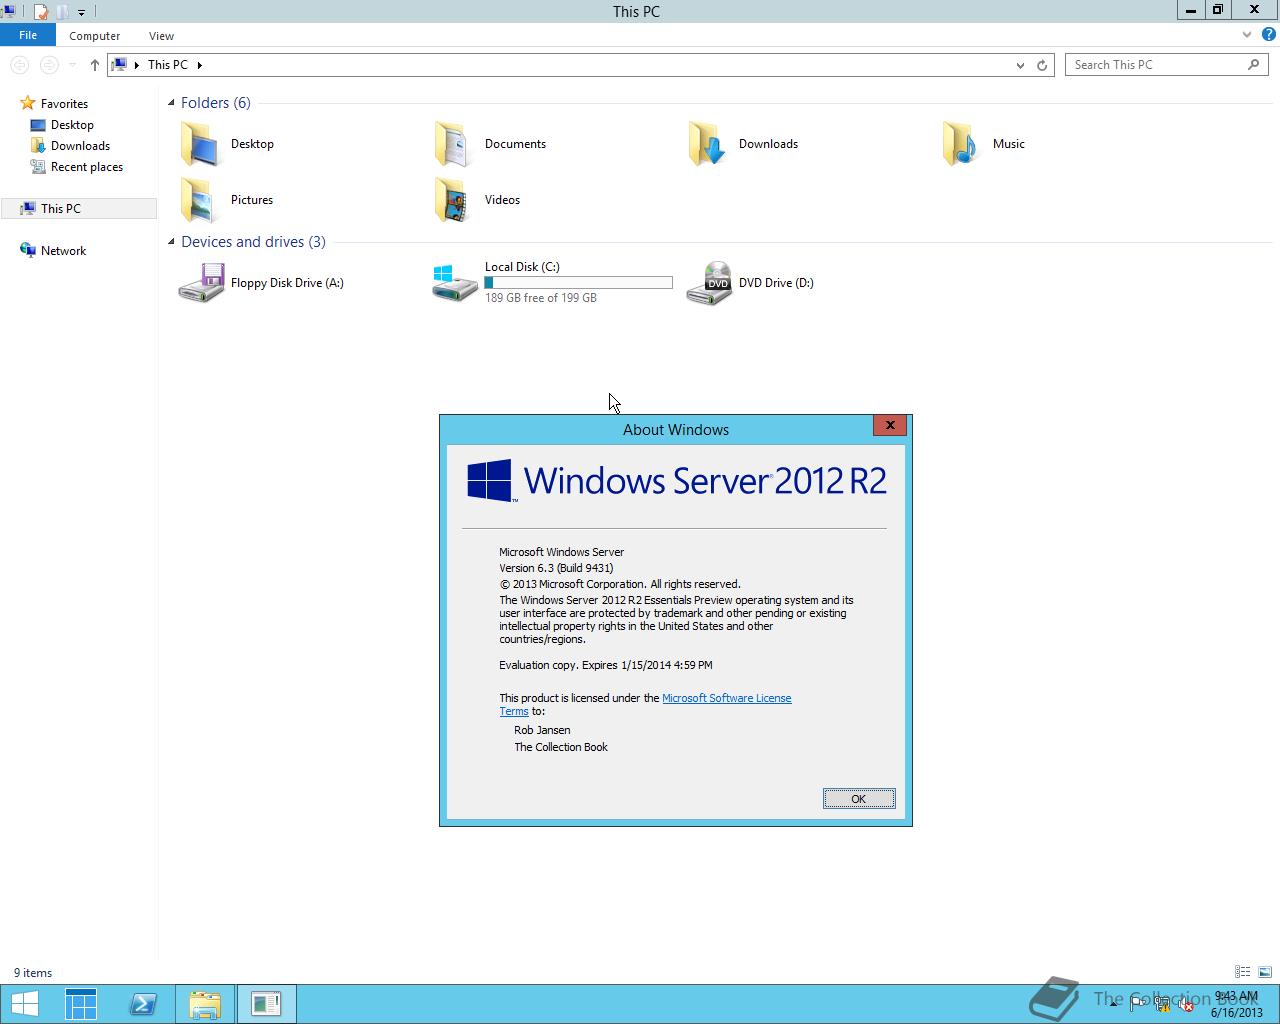Click the Properties quick access toolbar icon

(41, 12)
